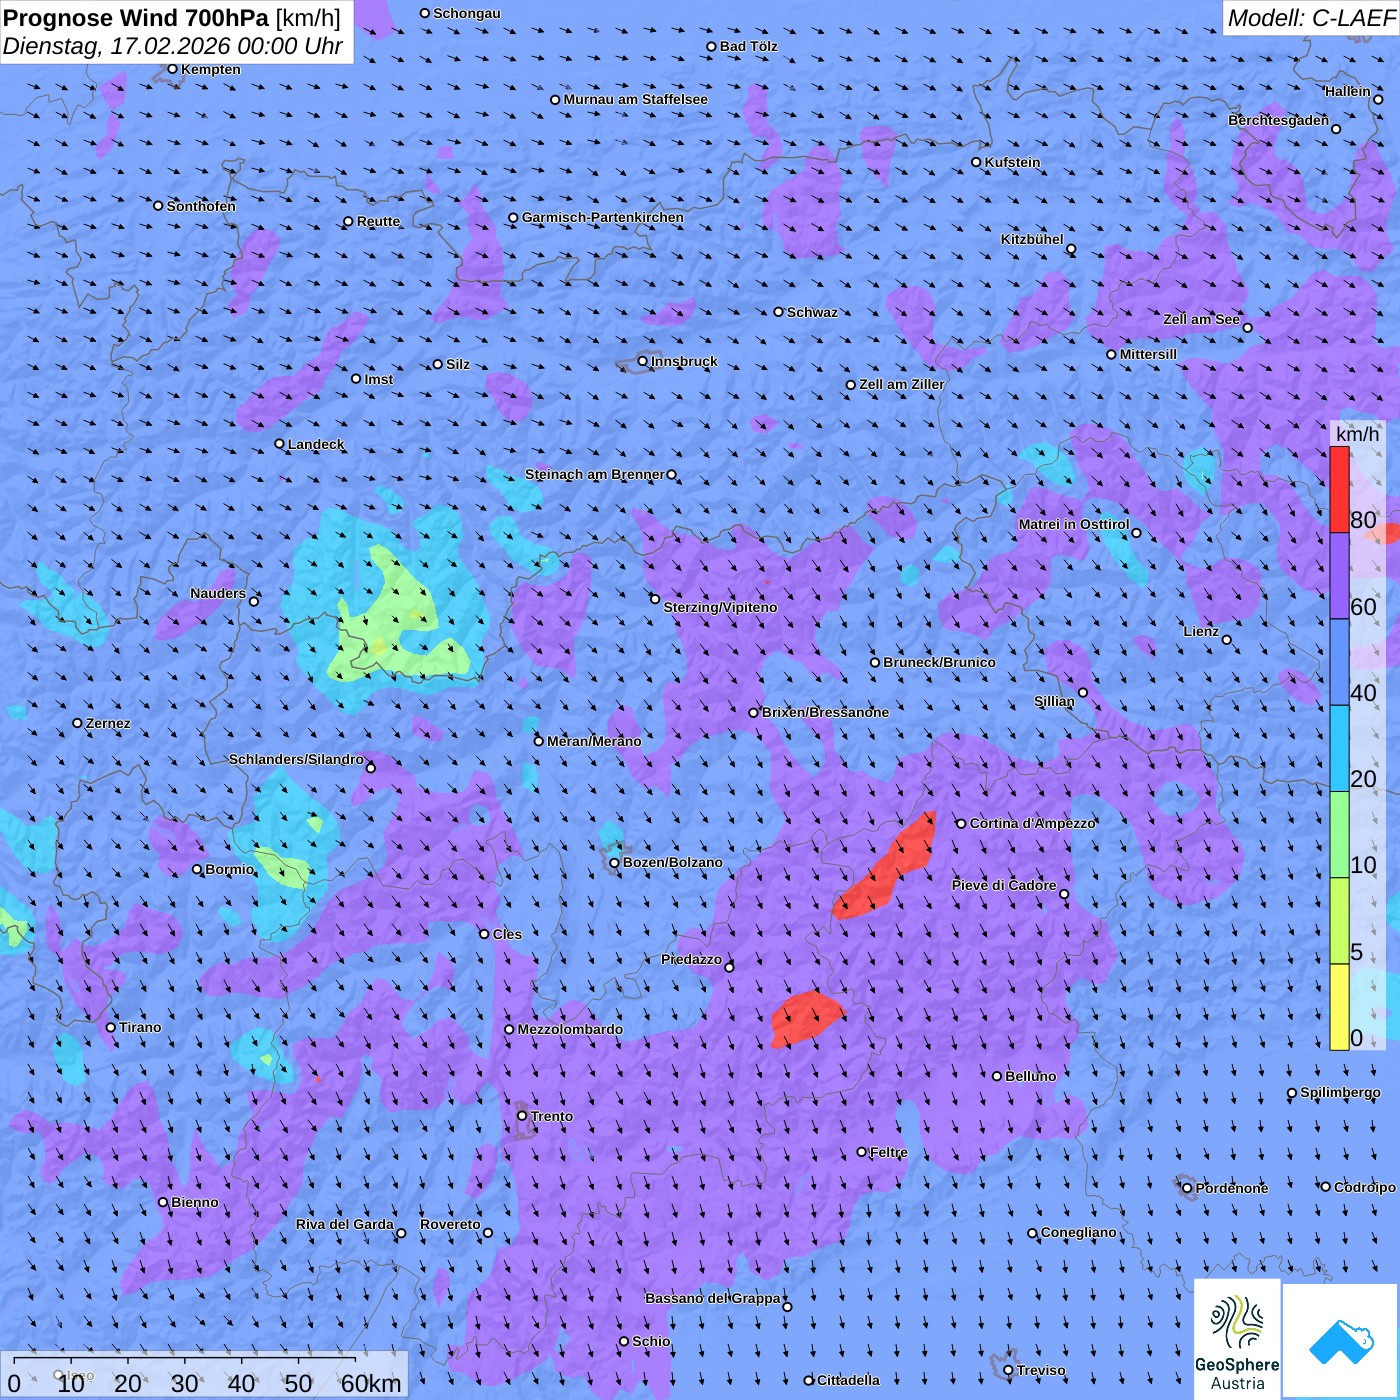This screenshot has height=1400, width=1400.
Task: Click the Kufstein location dot
Action: point(977,162)
